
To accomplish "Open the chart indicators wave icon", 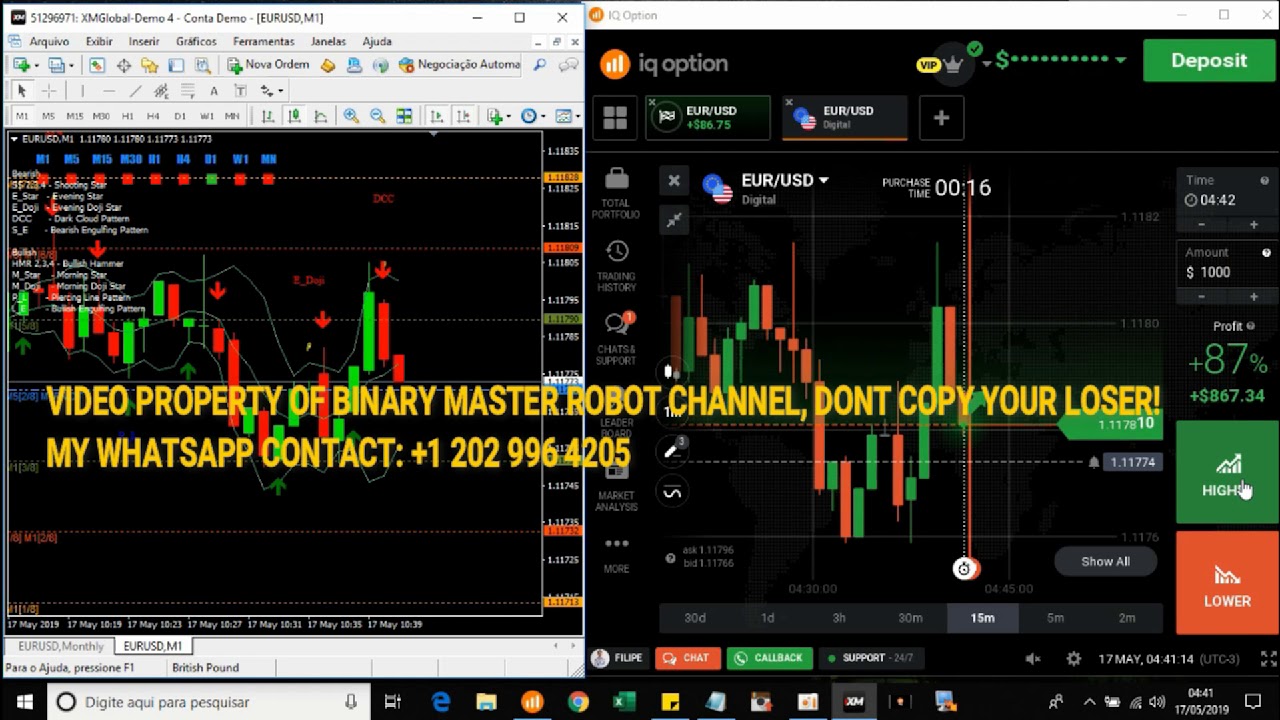I will point(673,492).
